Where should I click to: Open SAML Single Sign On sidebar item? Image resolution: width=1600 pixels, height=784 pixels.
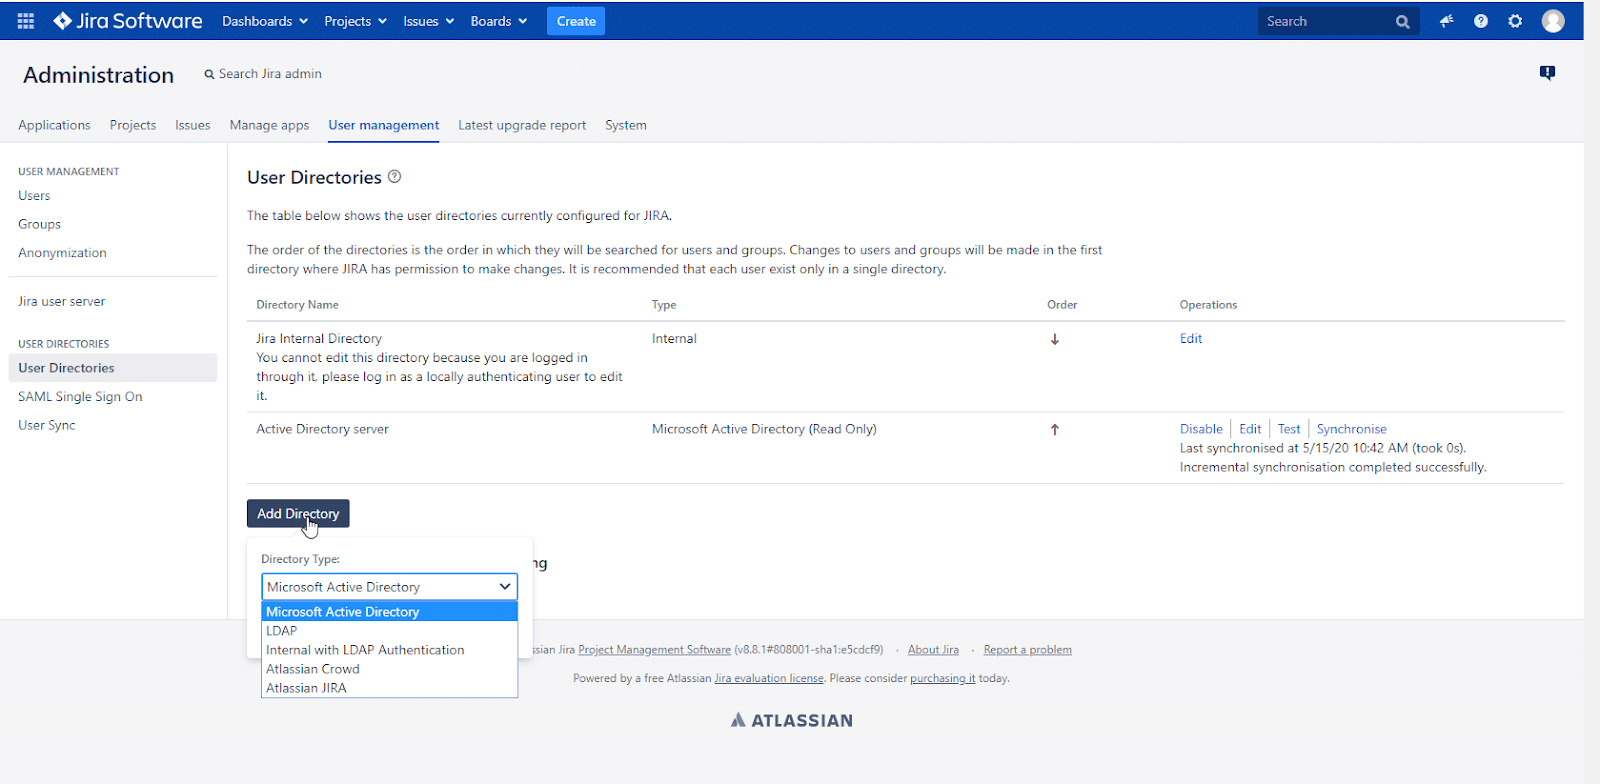[x=80, y=397]
